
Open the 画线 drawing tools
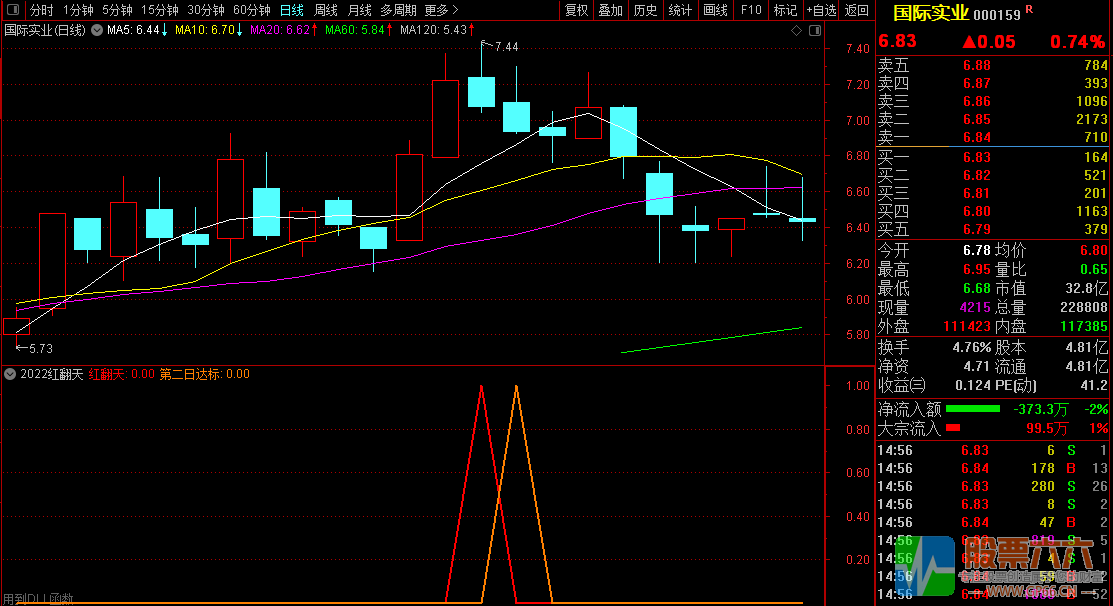715,10
